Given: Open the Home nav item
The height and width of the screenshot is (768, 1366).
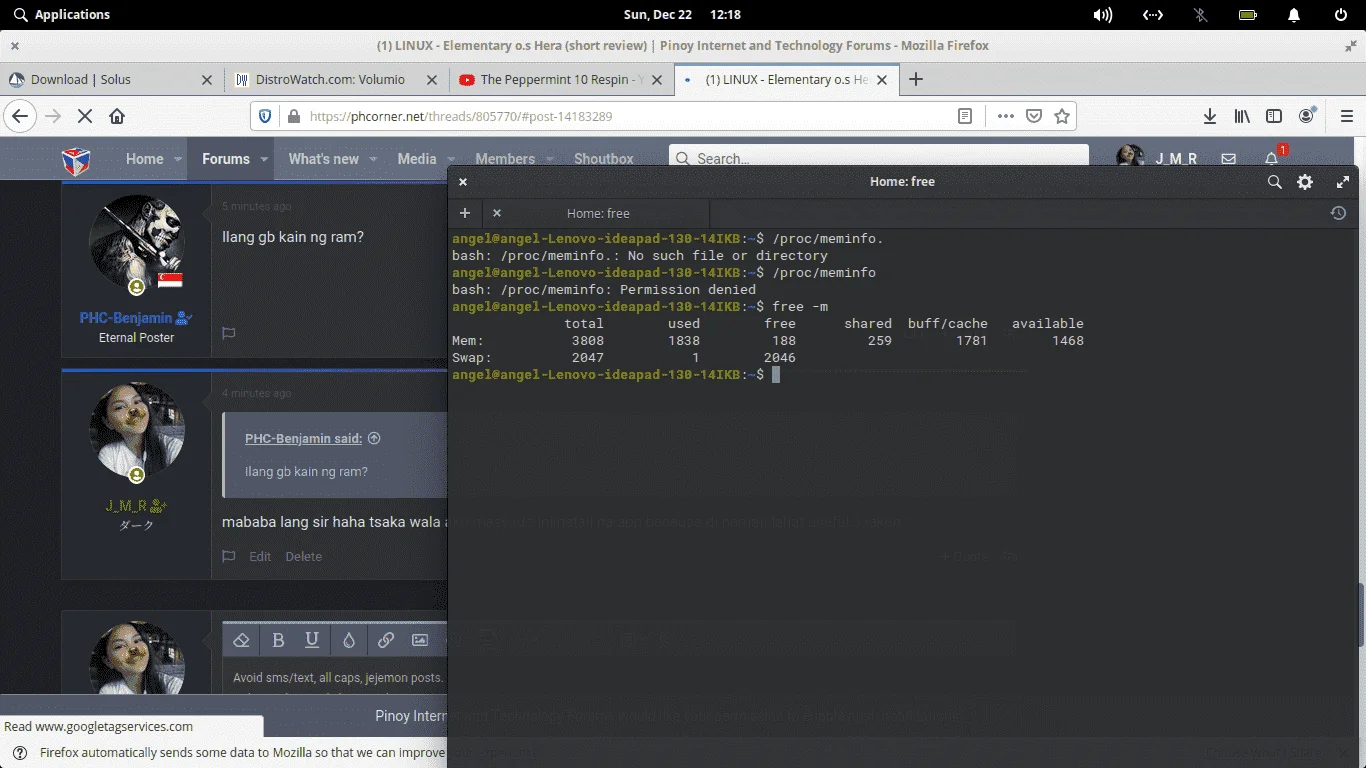Looking at the screenshot, I should click(x=144, y=159).
